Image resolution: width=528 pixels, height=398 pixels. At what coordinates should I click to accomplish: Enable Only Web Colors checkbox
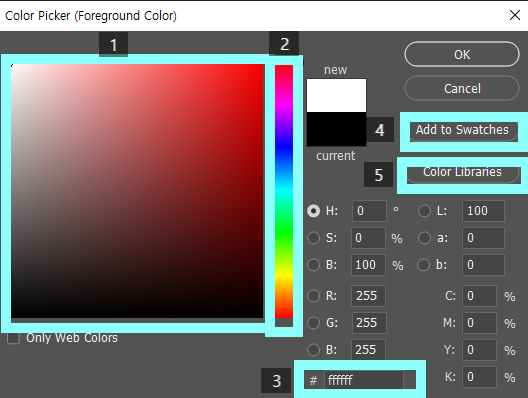pos(13,338)
